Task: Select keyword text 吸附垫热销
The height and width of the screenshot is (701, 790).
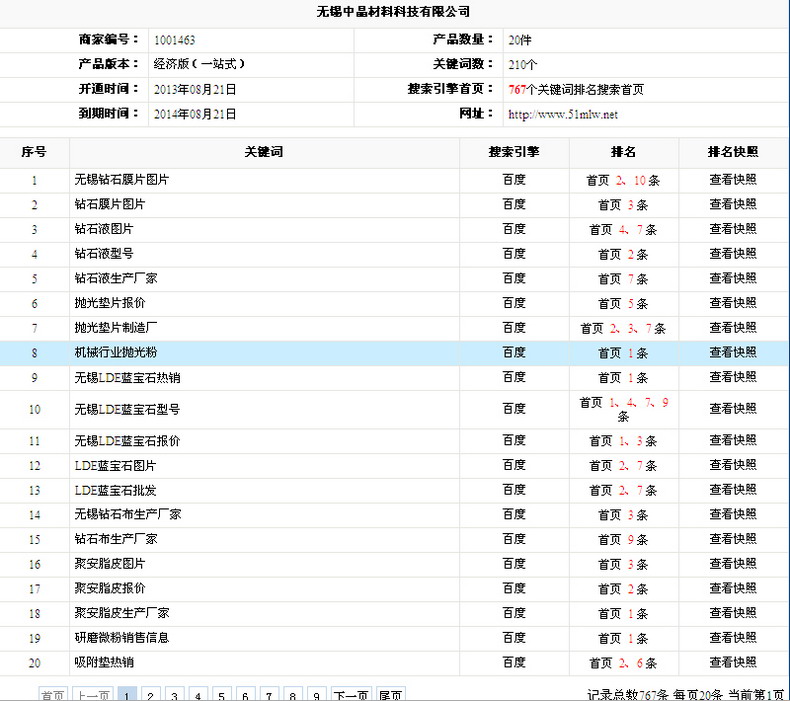Action: point(104,662)
